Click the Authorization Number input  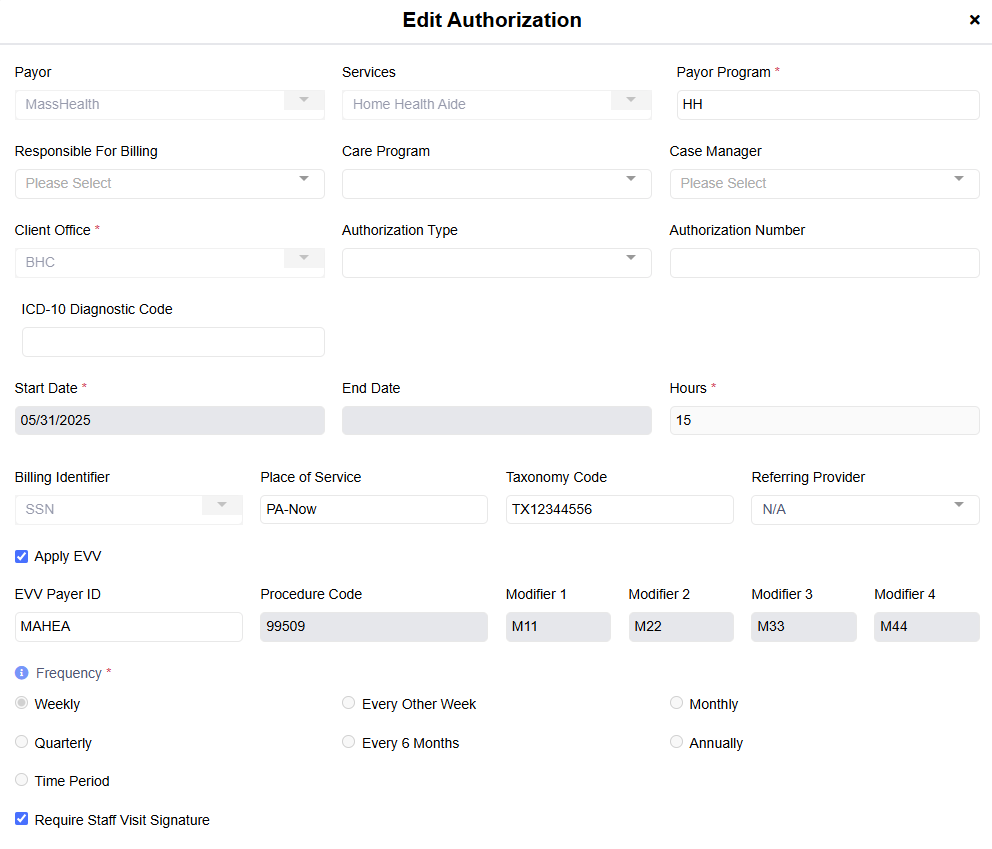click(x=824, y=262)
